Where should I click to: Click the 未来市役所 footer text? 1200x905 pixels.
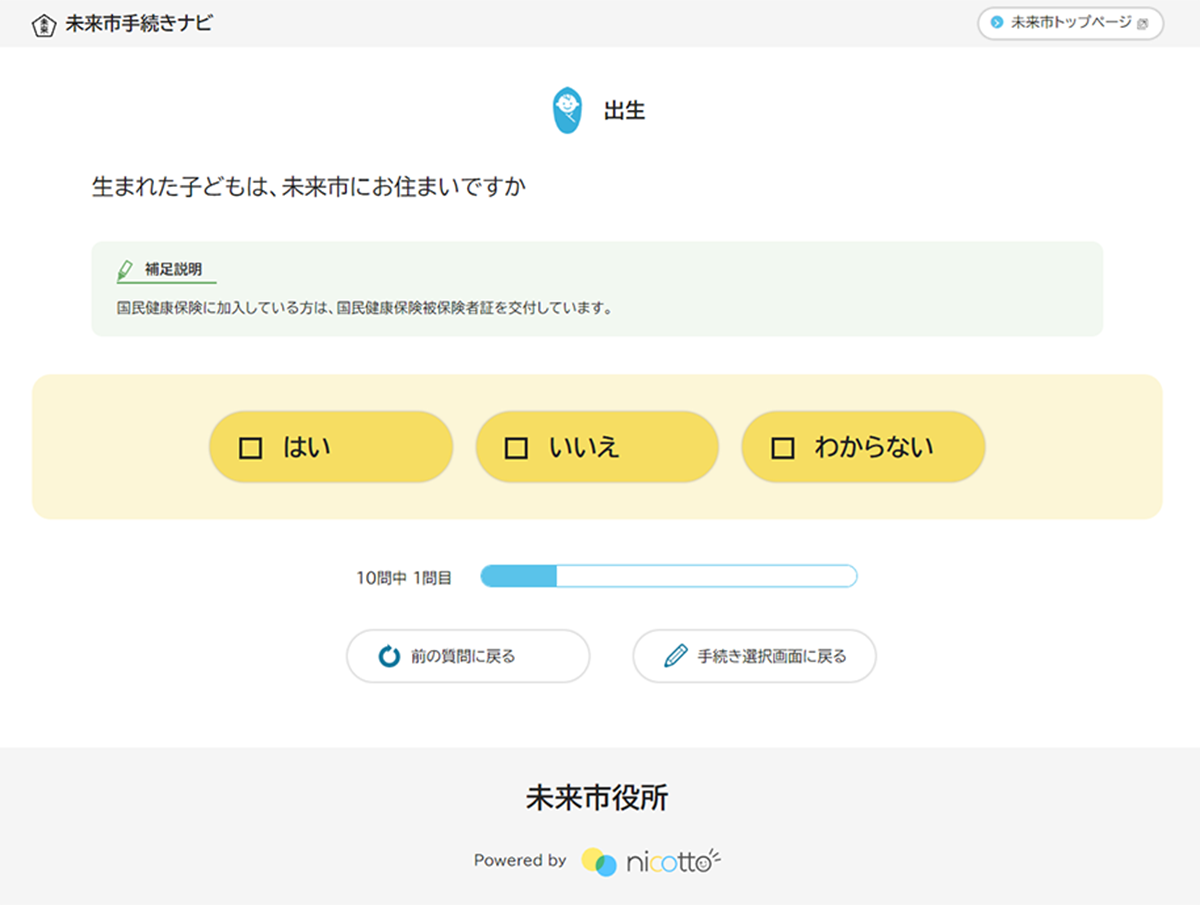point(597,798)
